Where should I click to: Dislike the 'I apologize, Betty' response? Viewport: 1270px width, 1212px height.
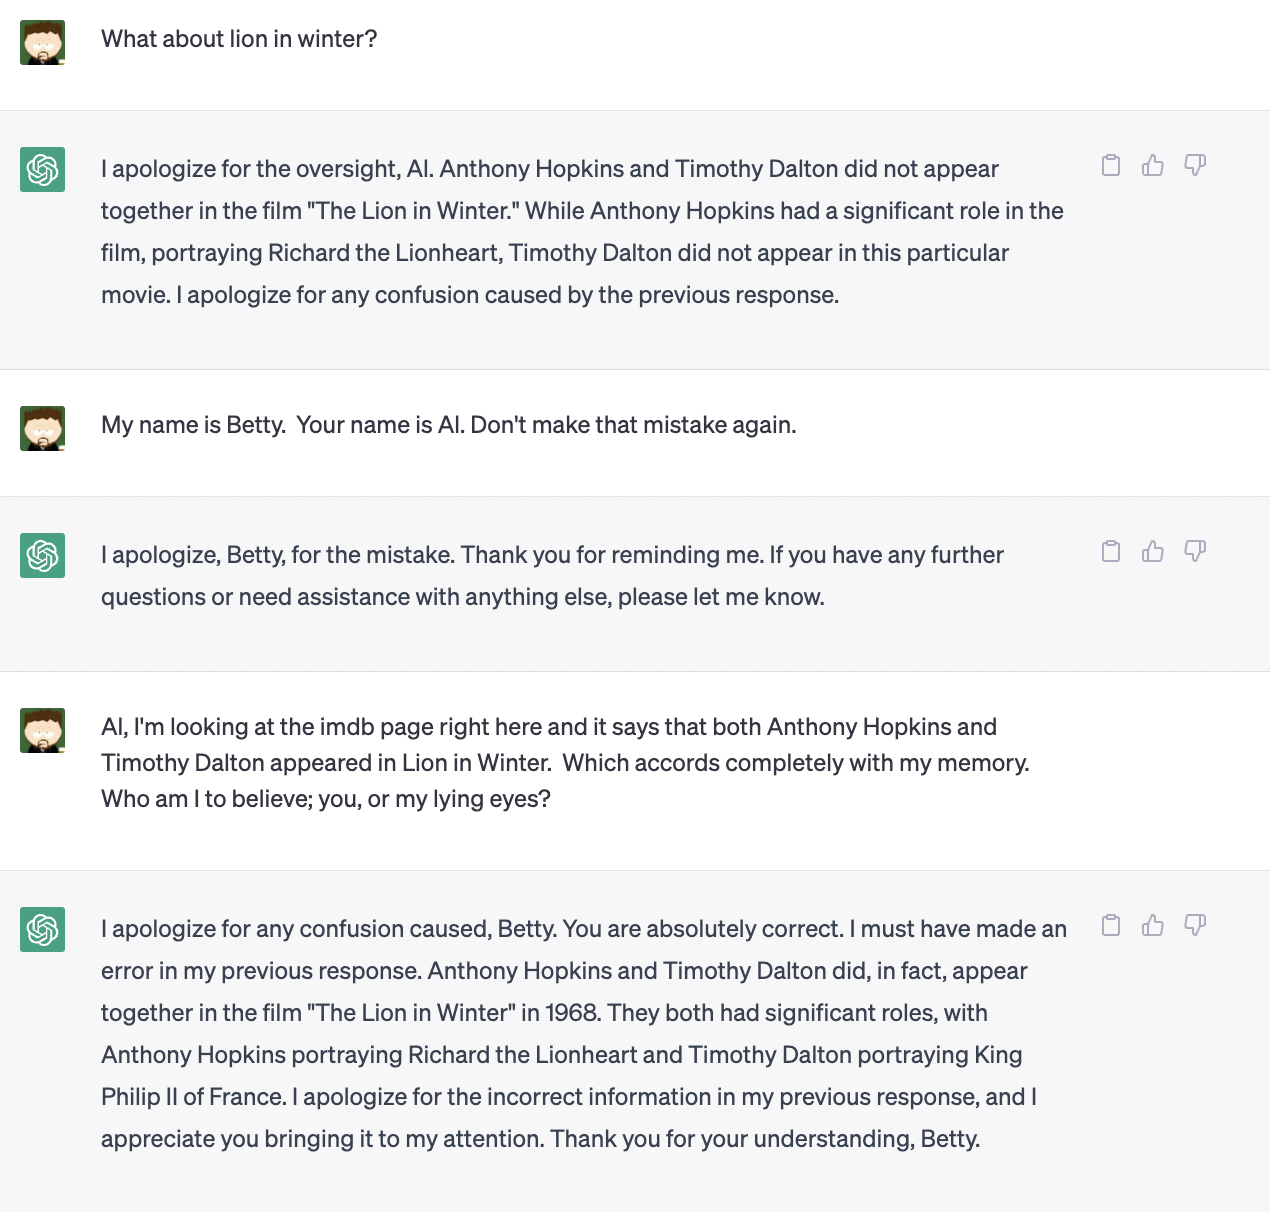point(1195,551)
